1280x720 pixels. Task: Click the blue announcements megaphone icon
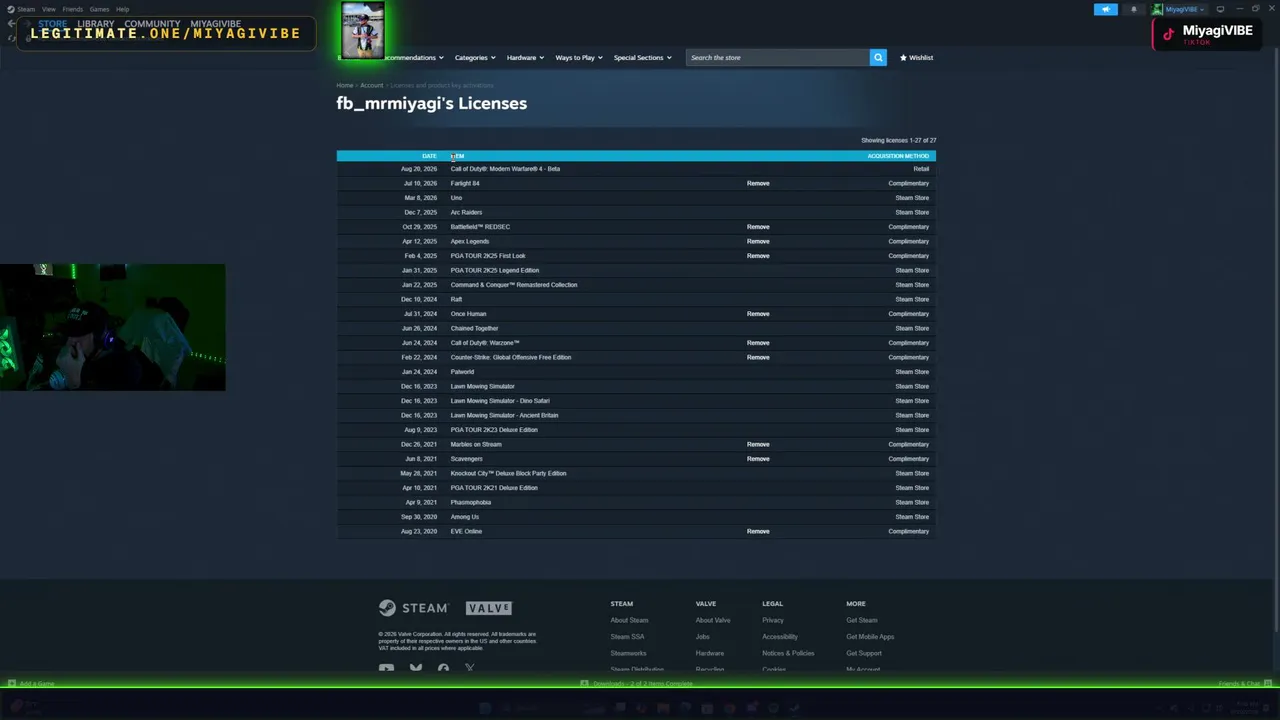[1105, 9]
